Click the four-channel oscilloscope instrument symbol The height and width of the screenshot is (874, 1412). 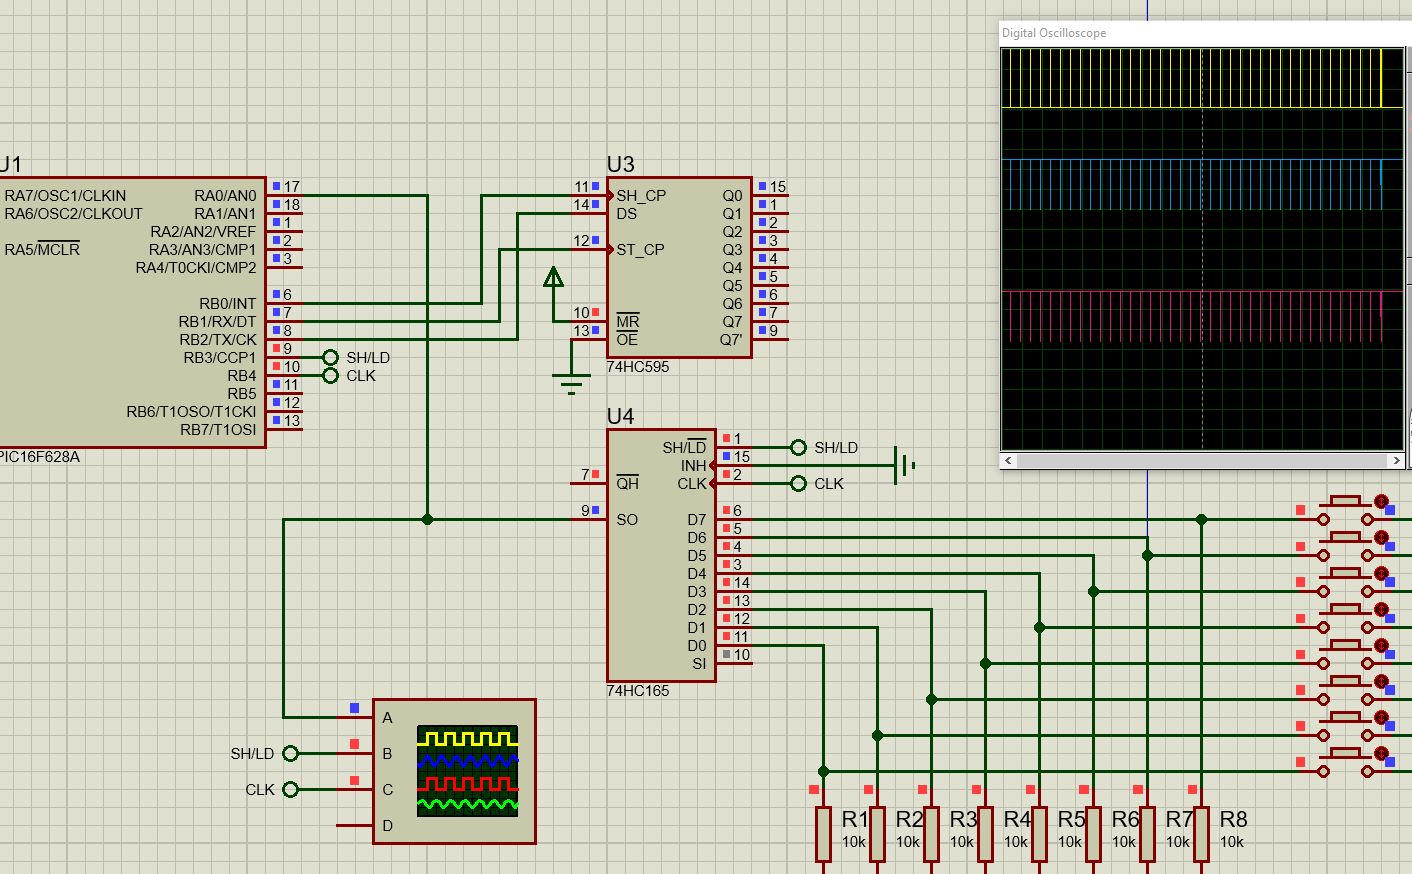coord(454,771)
